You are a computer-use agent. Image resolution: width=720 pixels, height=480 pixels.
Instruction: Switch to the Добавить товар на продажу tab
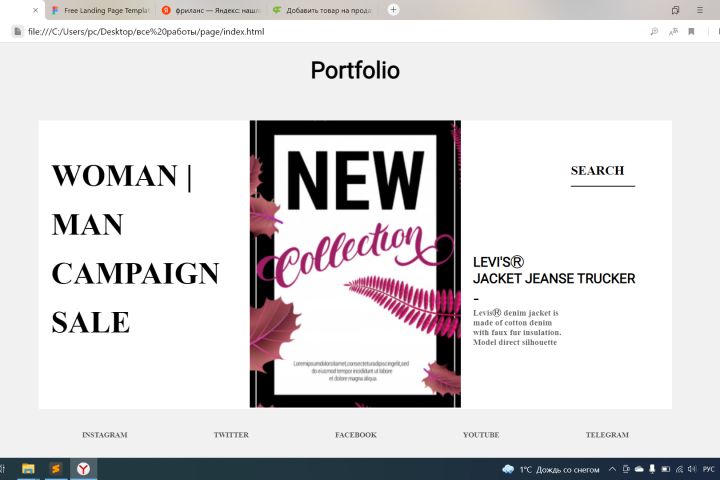coord(322,10)
